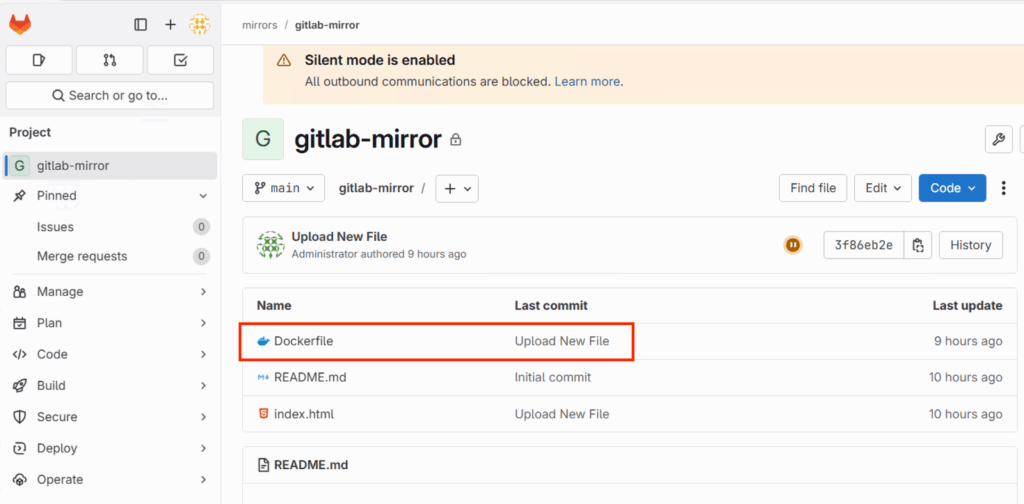Open assigned issues shortcut
The height and width of the screenshot is (504, 1024).
pos(39,60)
